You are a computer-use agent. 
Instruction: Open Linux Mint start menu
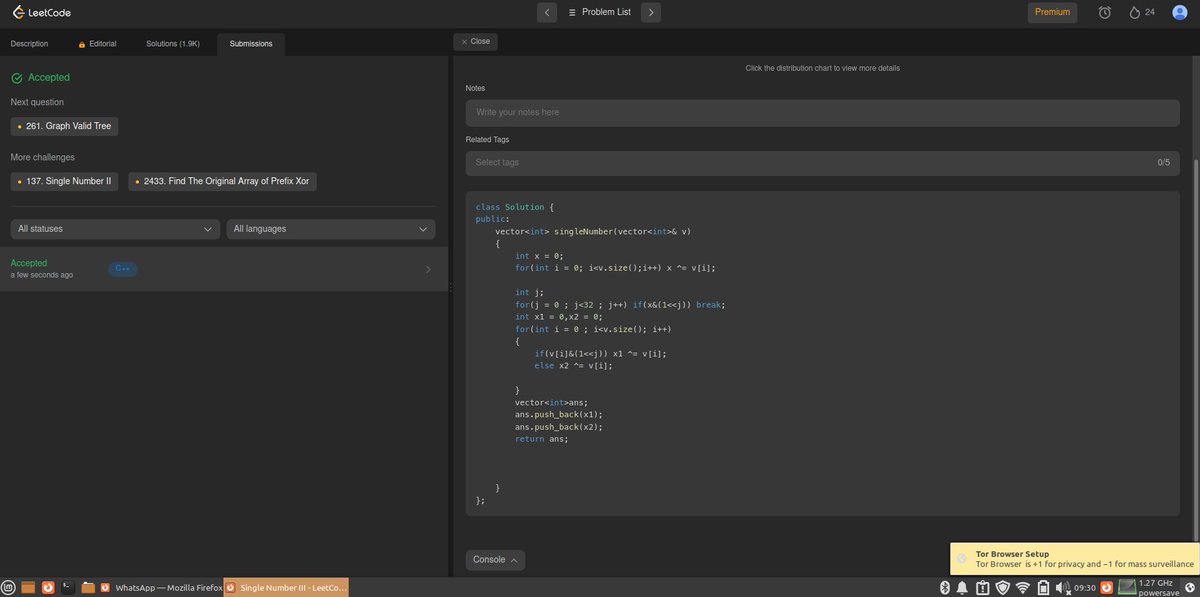[9, 588]
